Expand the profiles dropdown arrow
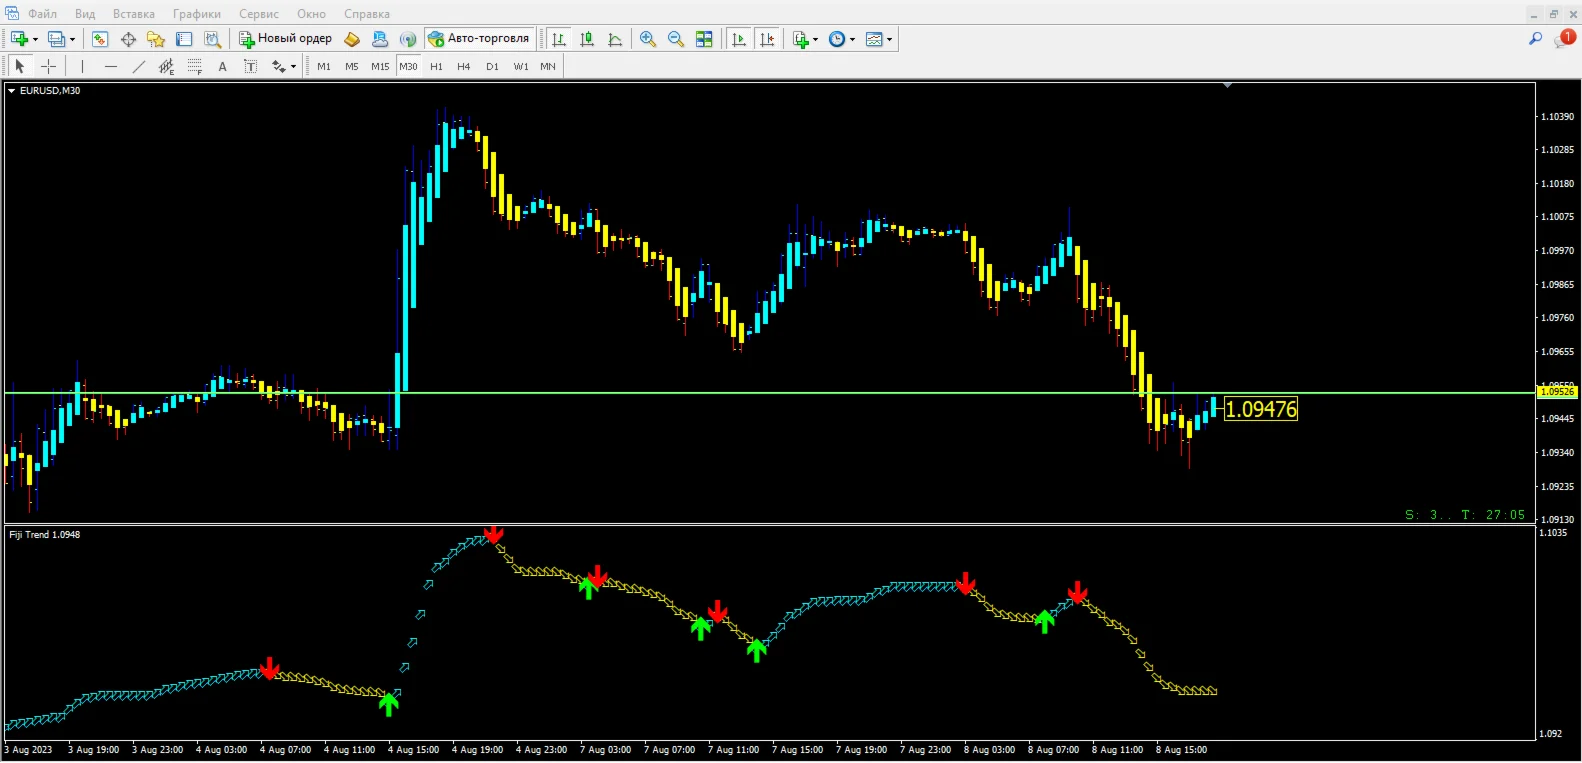This screenshot has height=763, width=1582. click(x=72, y=40)
